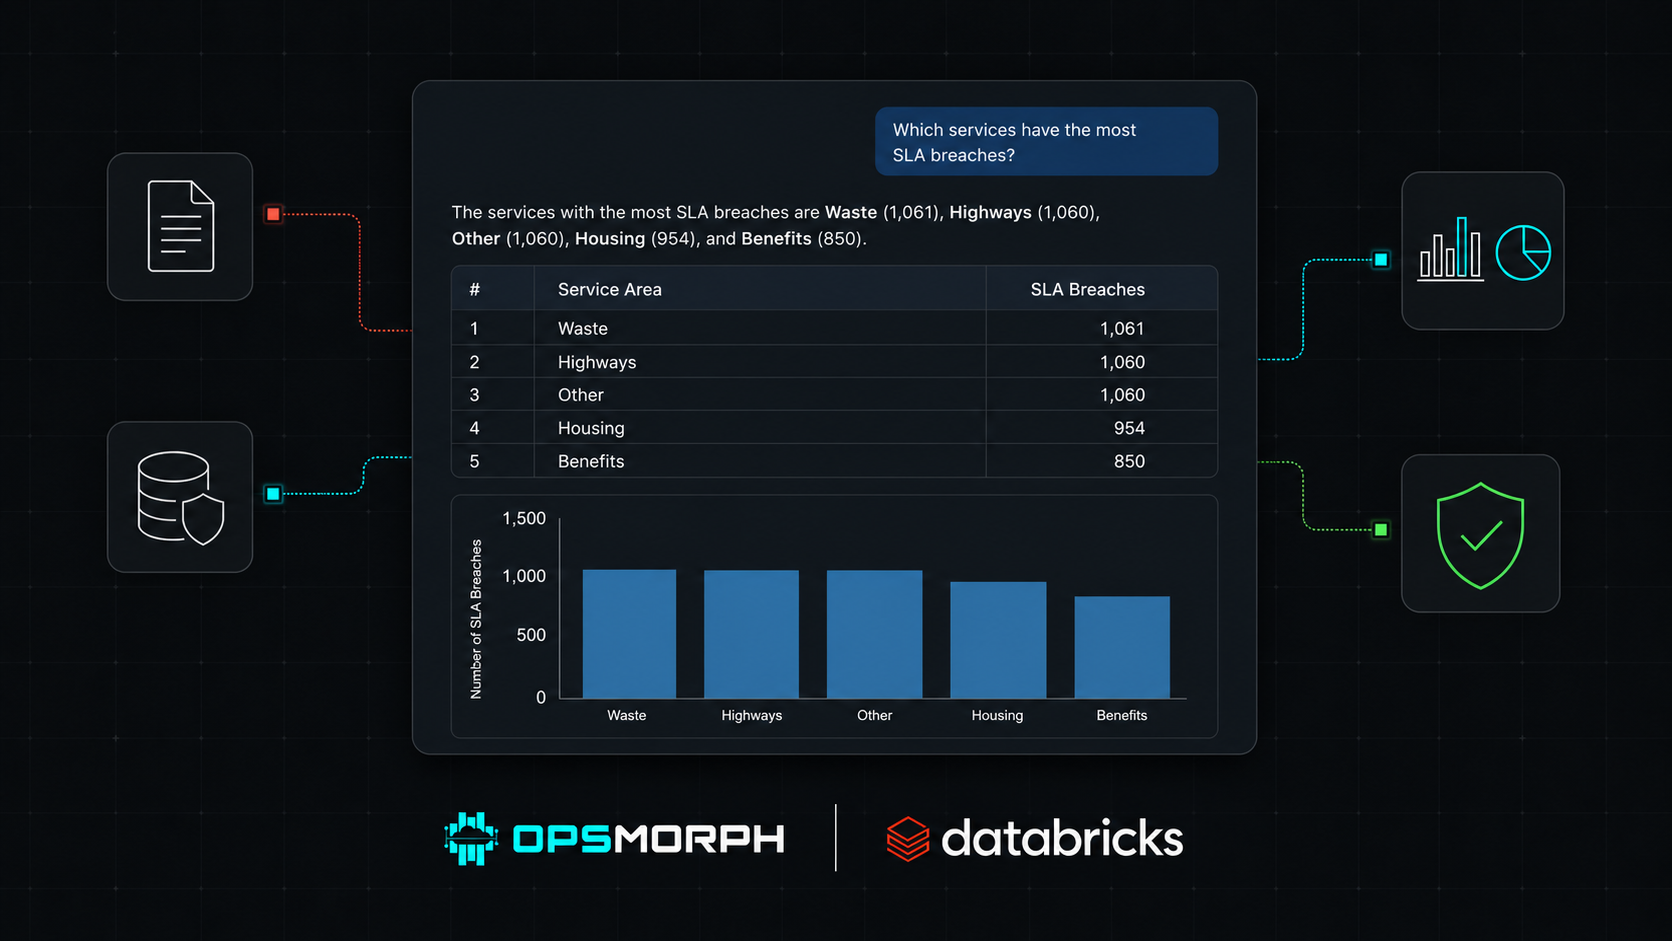The height and width of the screenshot is (941, 1672).
Task: Click the value 1,061 in the table
Action: (x=1122, y=329)
